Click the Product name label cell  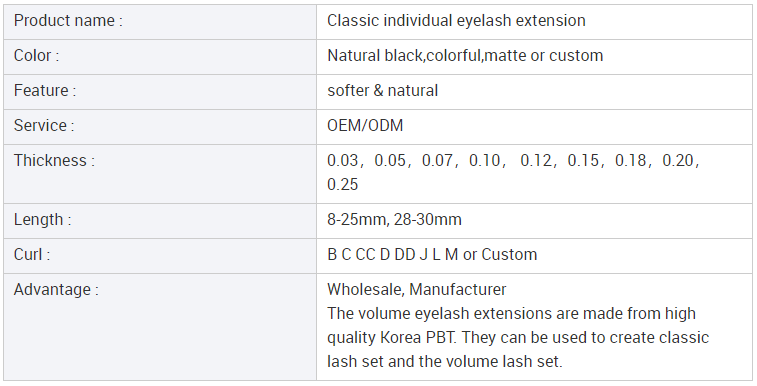pos(160,22)
